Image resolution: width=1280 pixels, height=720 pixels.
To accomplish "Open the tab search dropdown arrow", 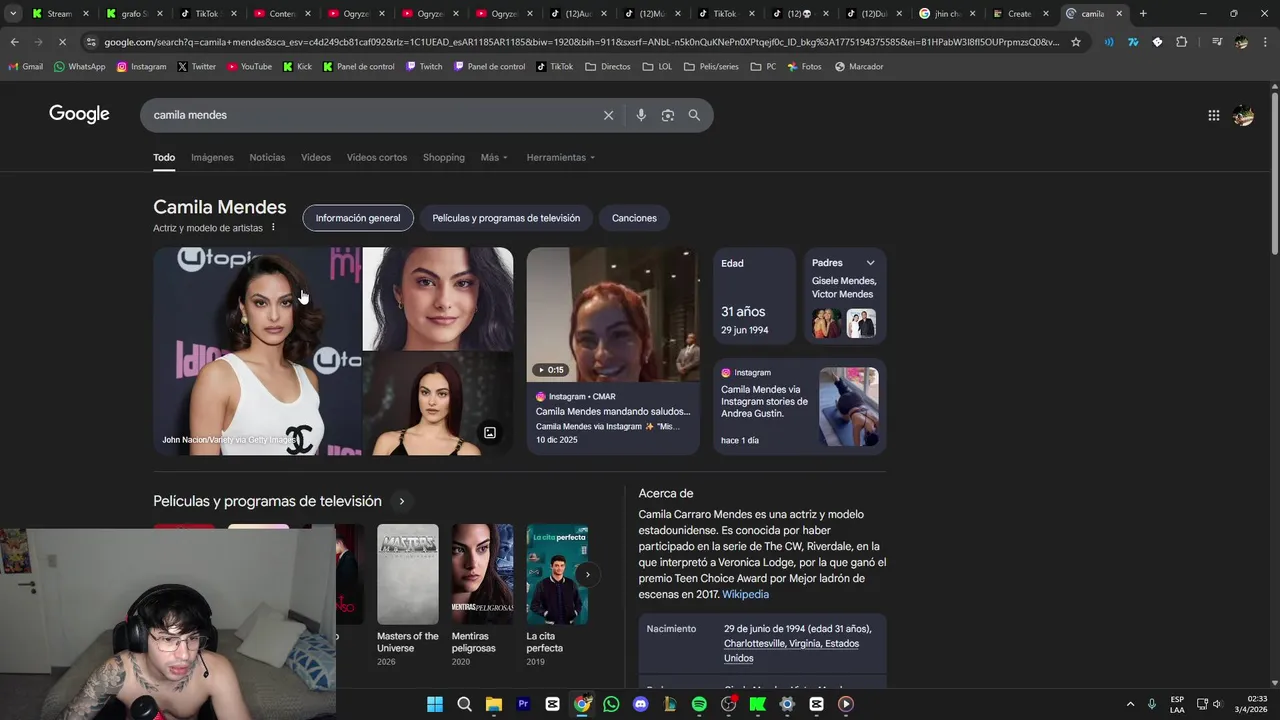I will click(x=12, y=14).
